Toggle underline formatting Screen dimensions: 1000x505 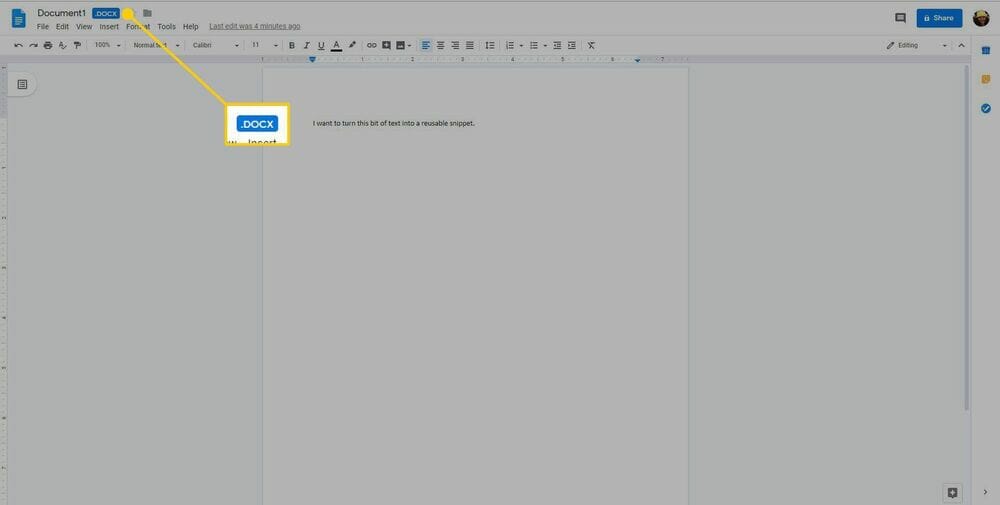[320, 45]
